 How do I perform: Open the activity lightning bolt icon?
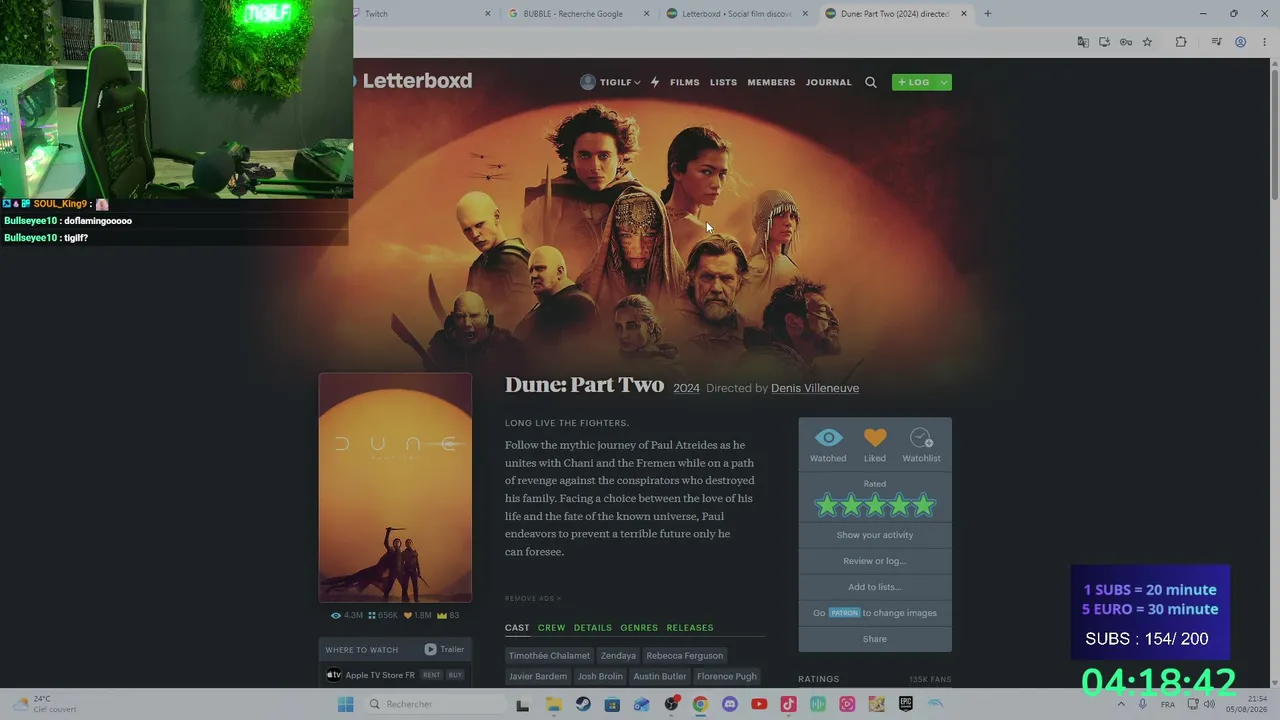coord(655,82)
